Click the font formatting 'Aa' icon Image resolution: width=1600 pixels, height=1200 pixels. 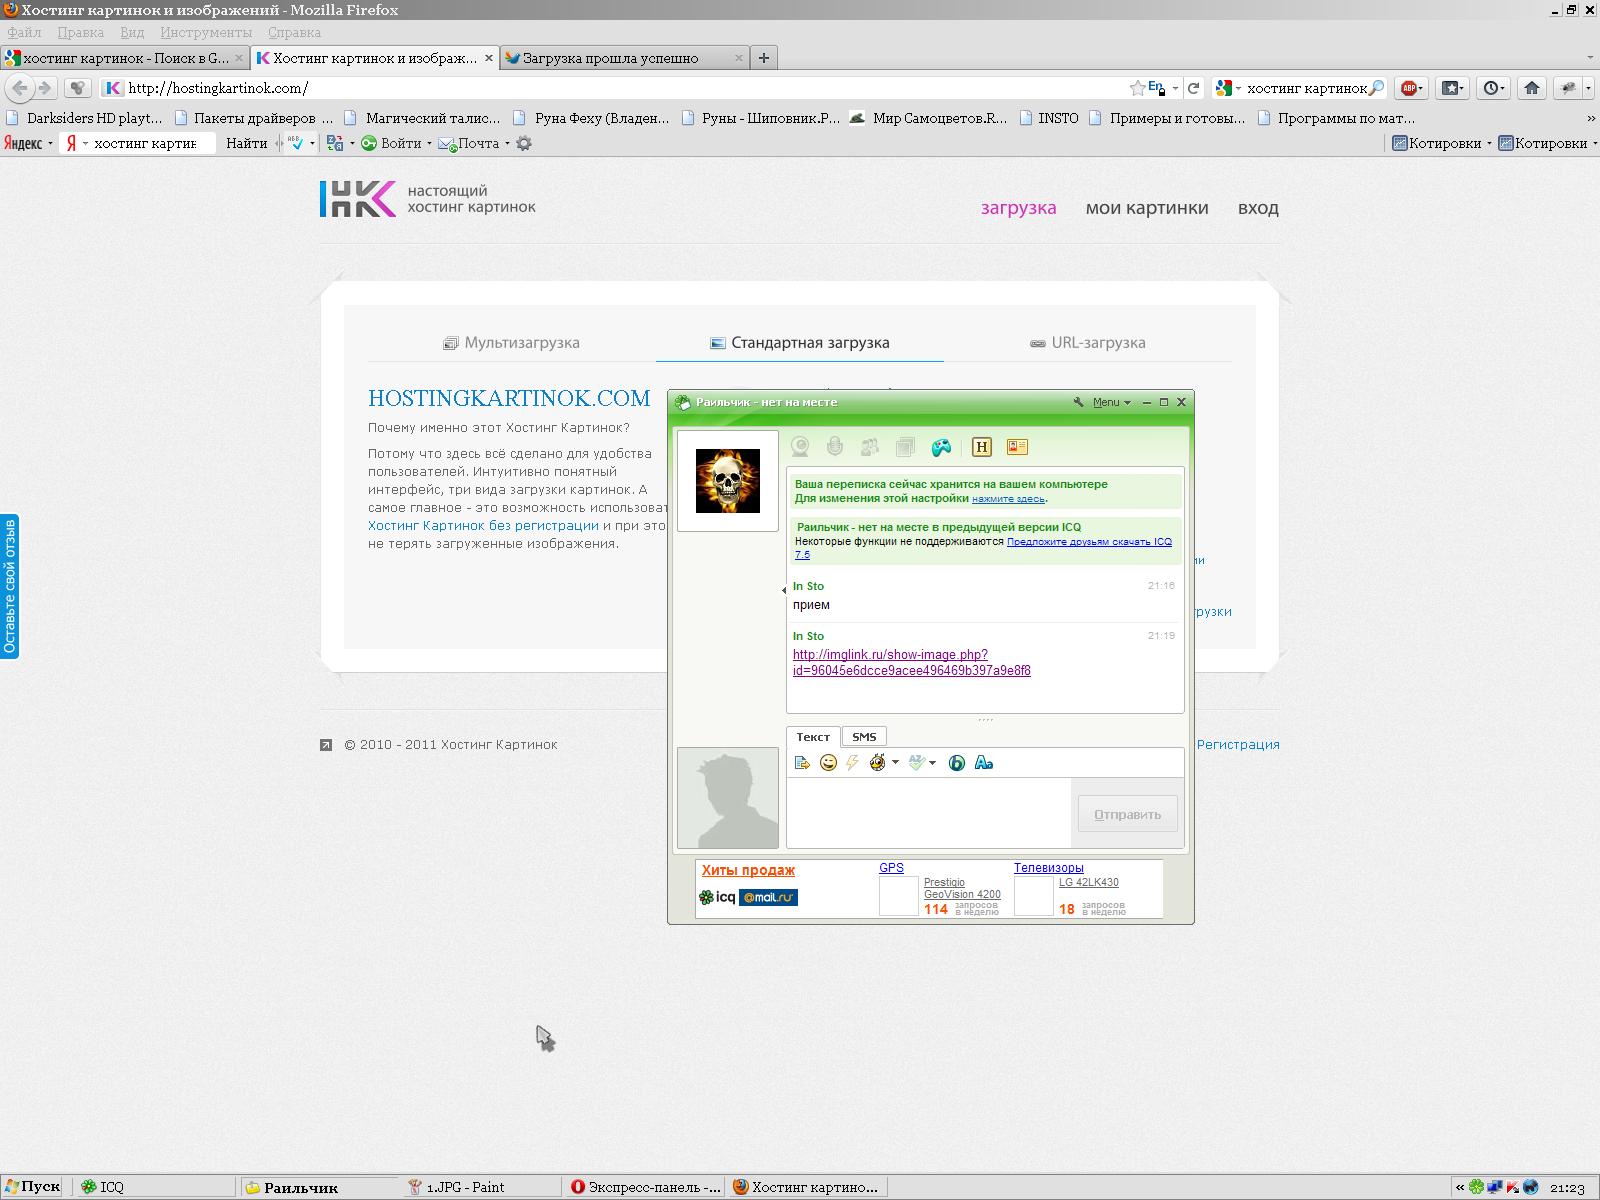pos(983,763)
